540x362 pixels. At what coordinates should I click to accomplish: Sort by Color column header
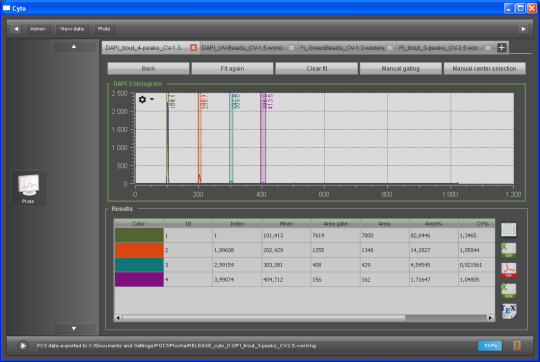(x=139, y=224)
